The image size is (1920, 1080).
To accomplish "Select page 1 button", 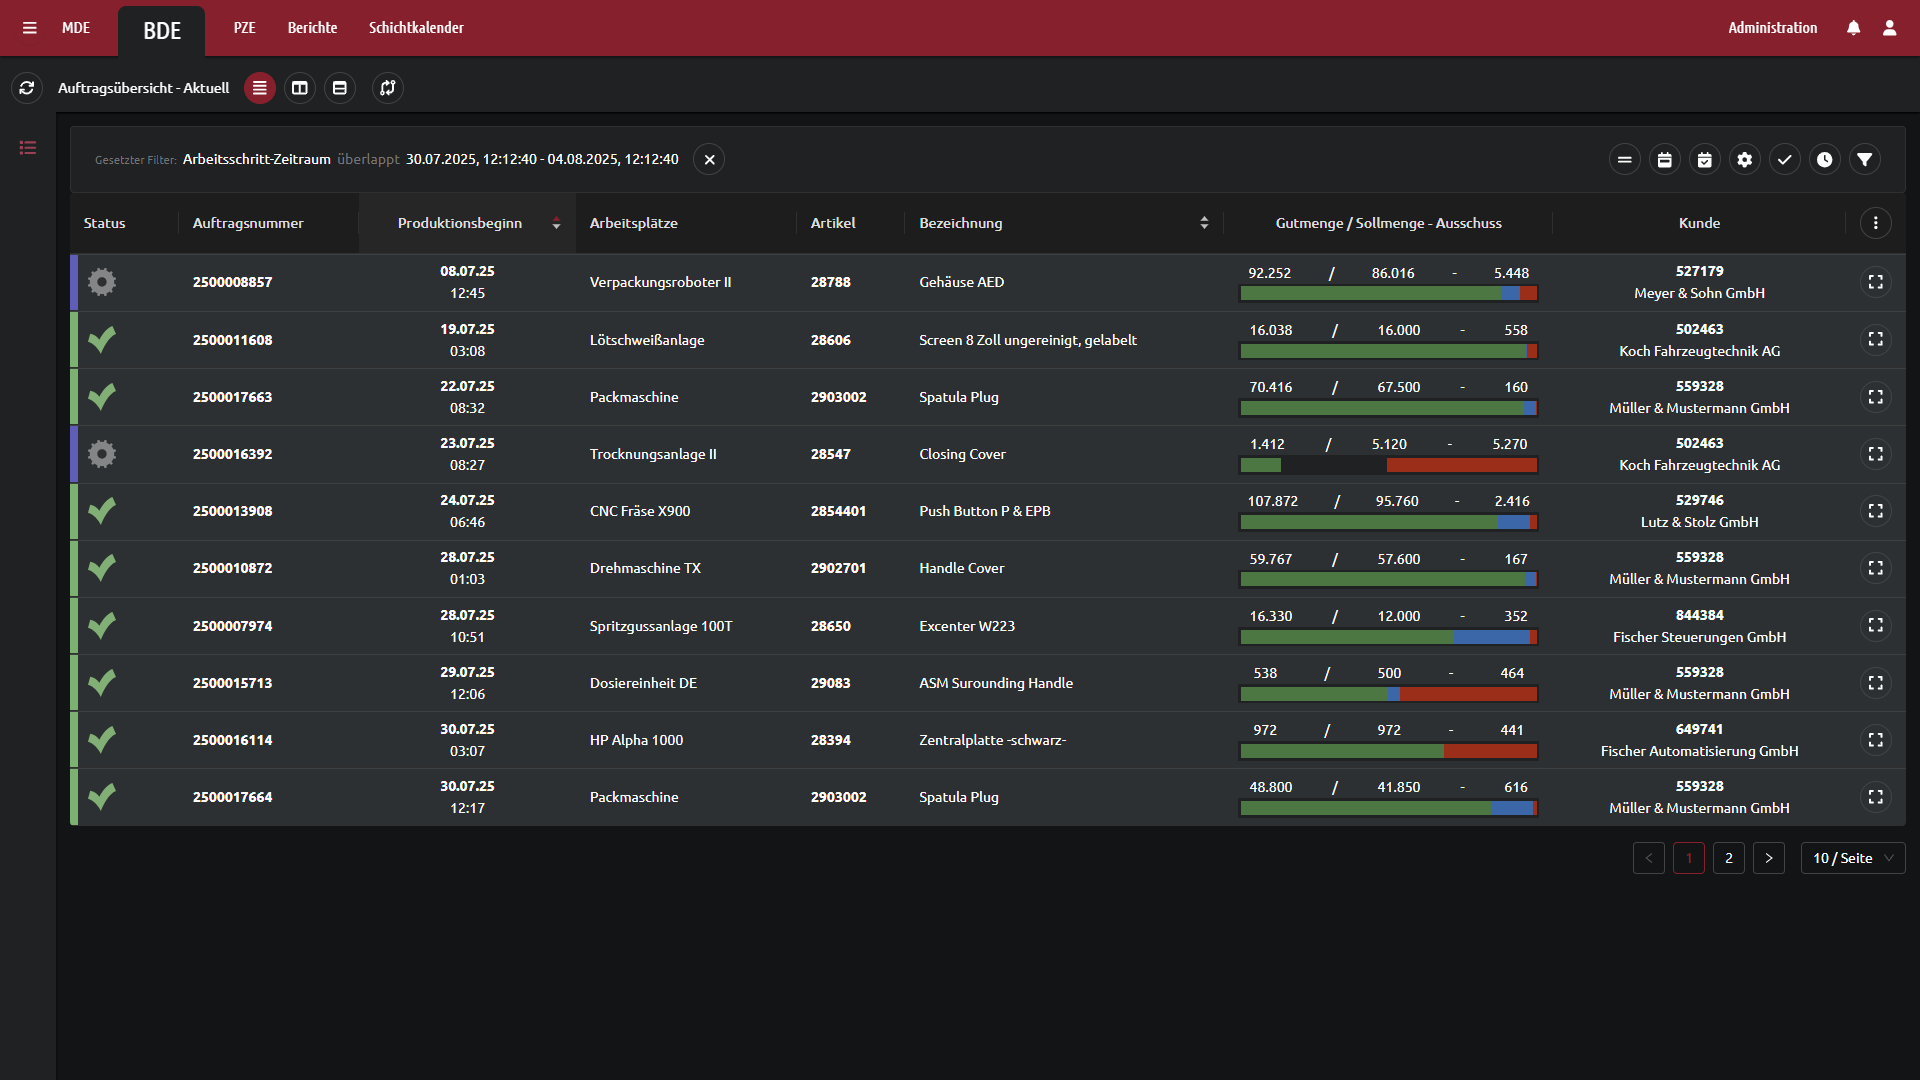I will tap(1689, 858).
